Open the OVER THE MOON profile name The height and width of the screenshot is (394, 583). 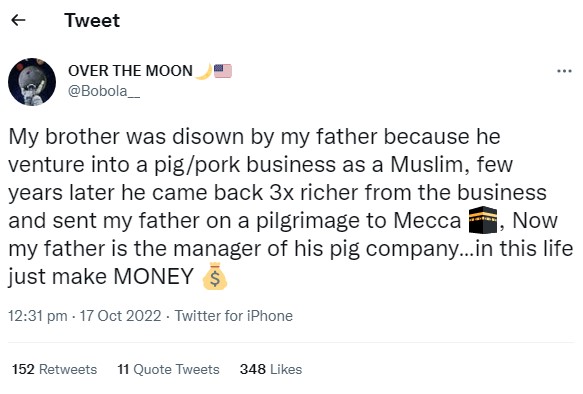(130, 71)
